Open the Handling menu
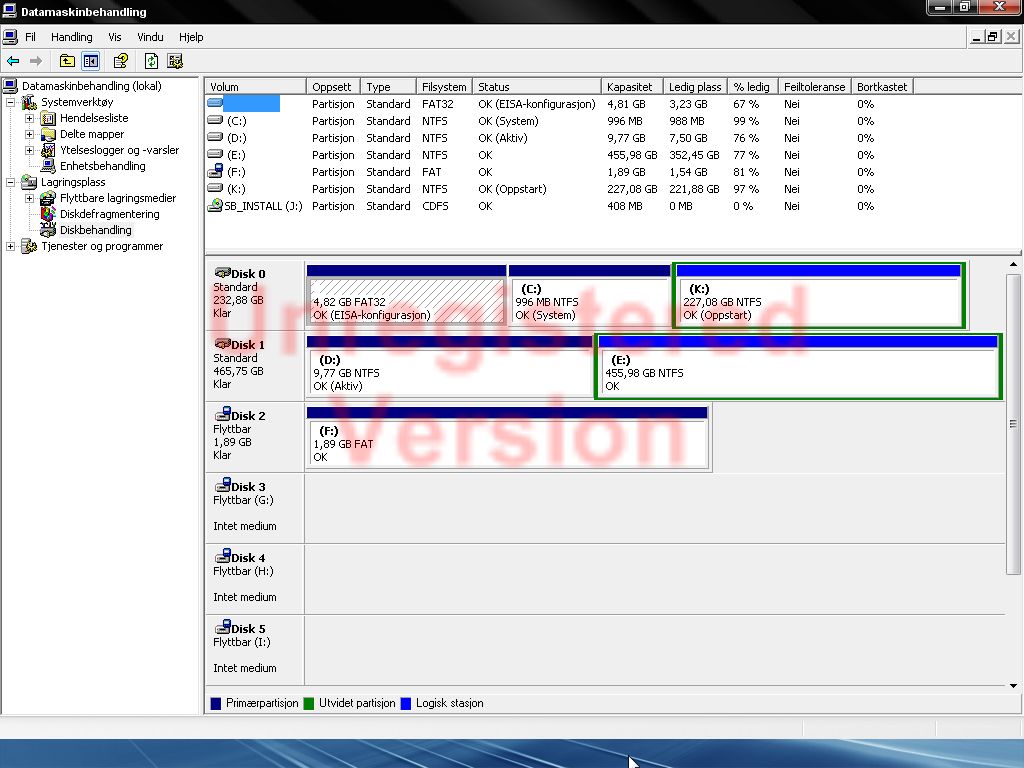 point(72,37)
